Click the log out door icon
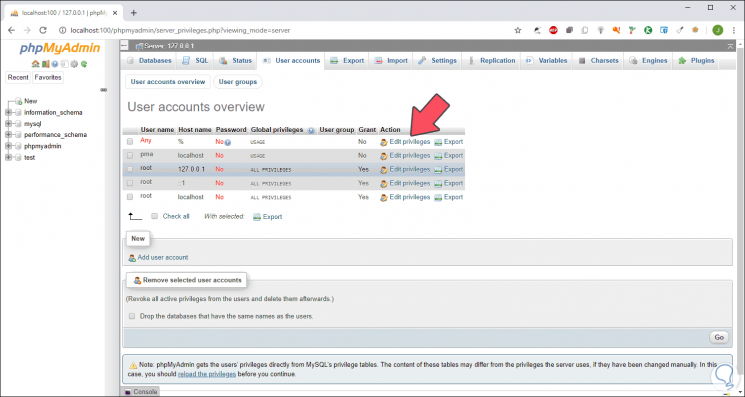Viewport: 745px width, 397px height. (45, 64)
